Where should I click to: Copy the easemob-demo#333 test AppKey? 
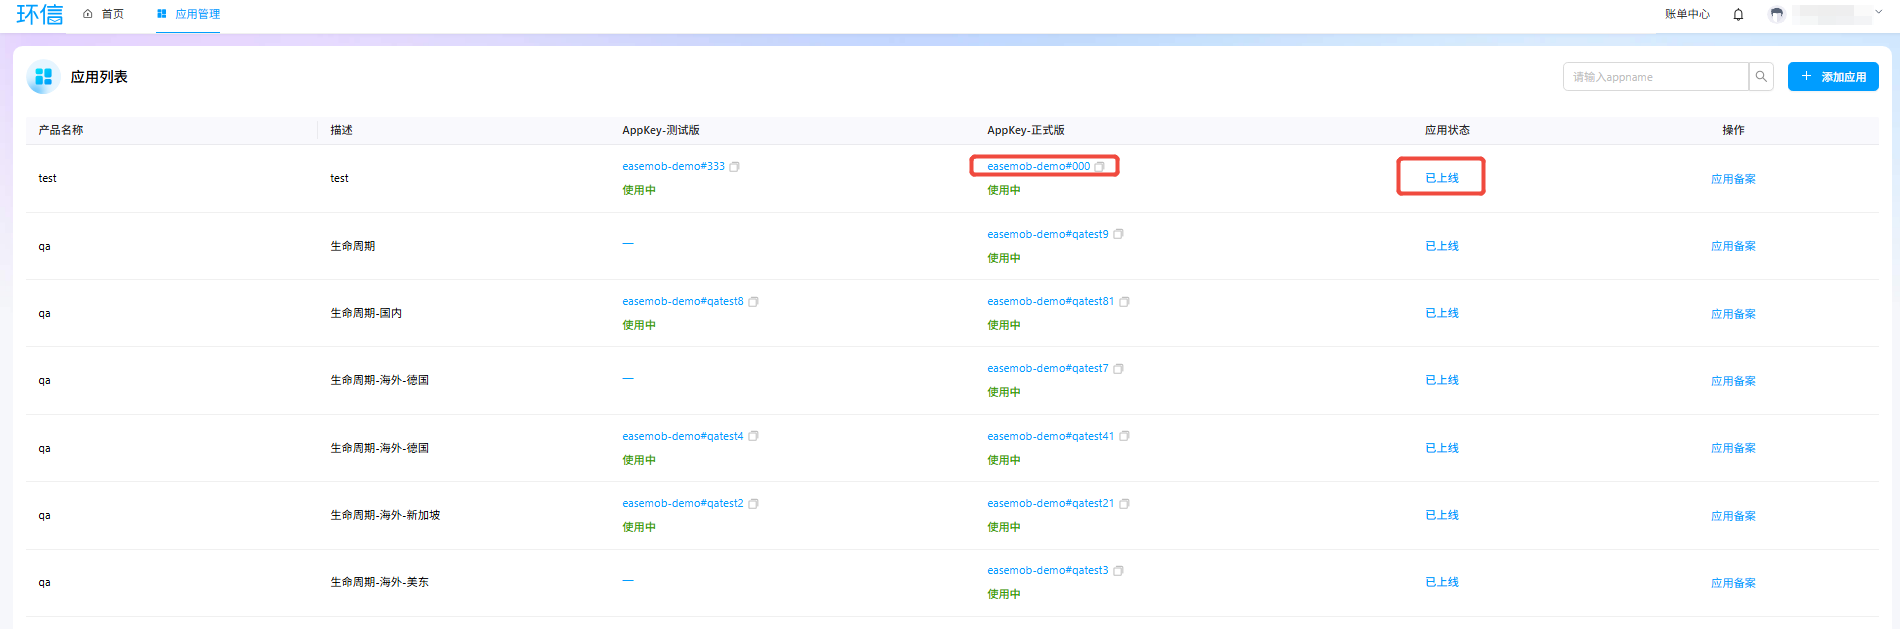click(x=734, y=167)
